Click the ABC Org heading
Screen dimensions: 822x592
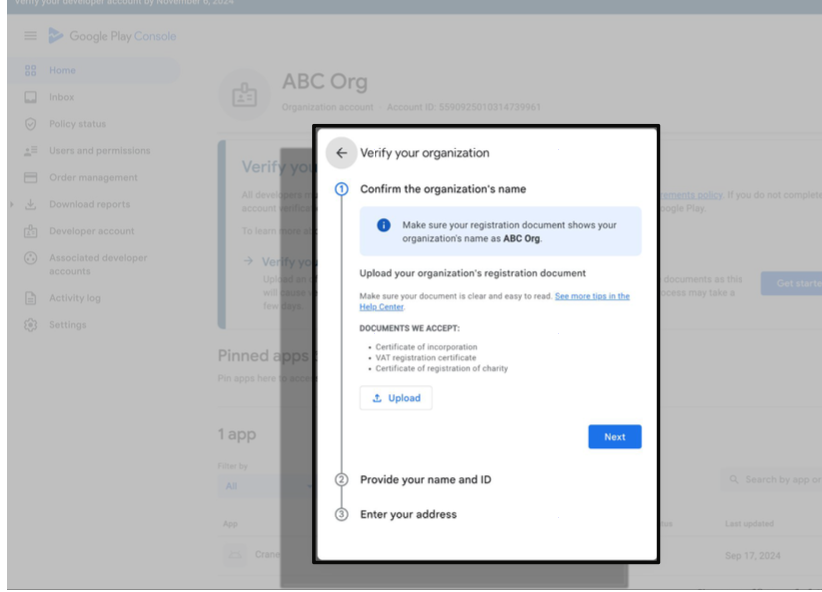coord(325,82)
